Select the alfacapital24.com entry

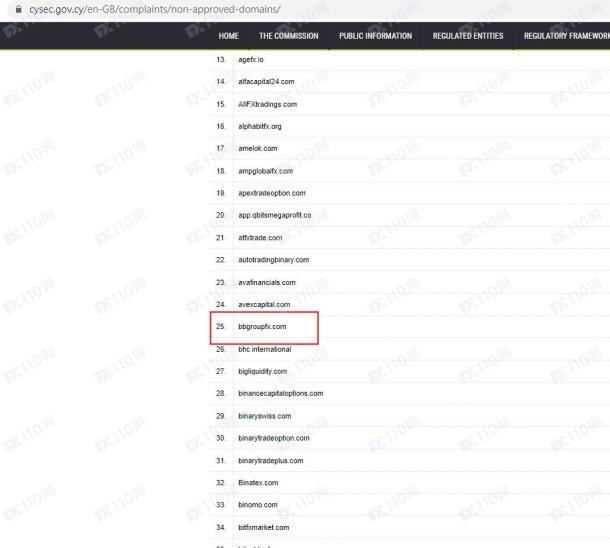pyautogui.click(x=266, y=82)
